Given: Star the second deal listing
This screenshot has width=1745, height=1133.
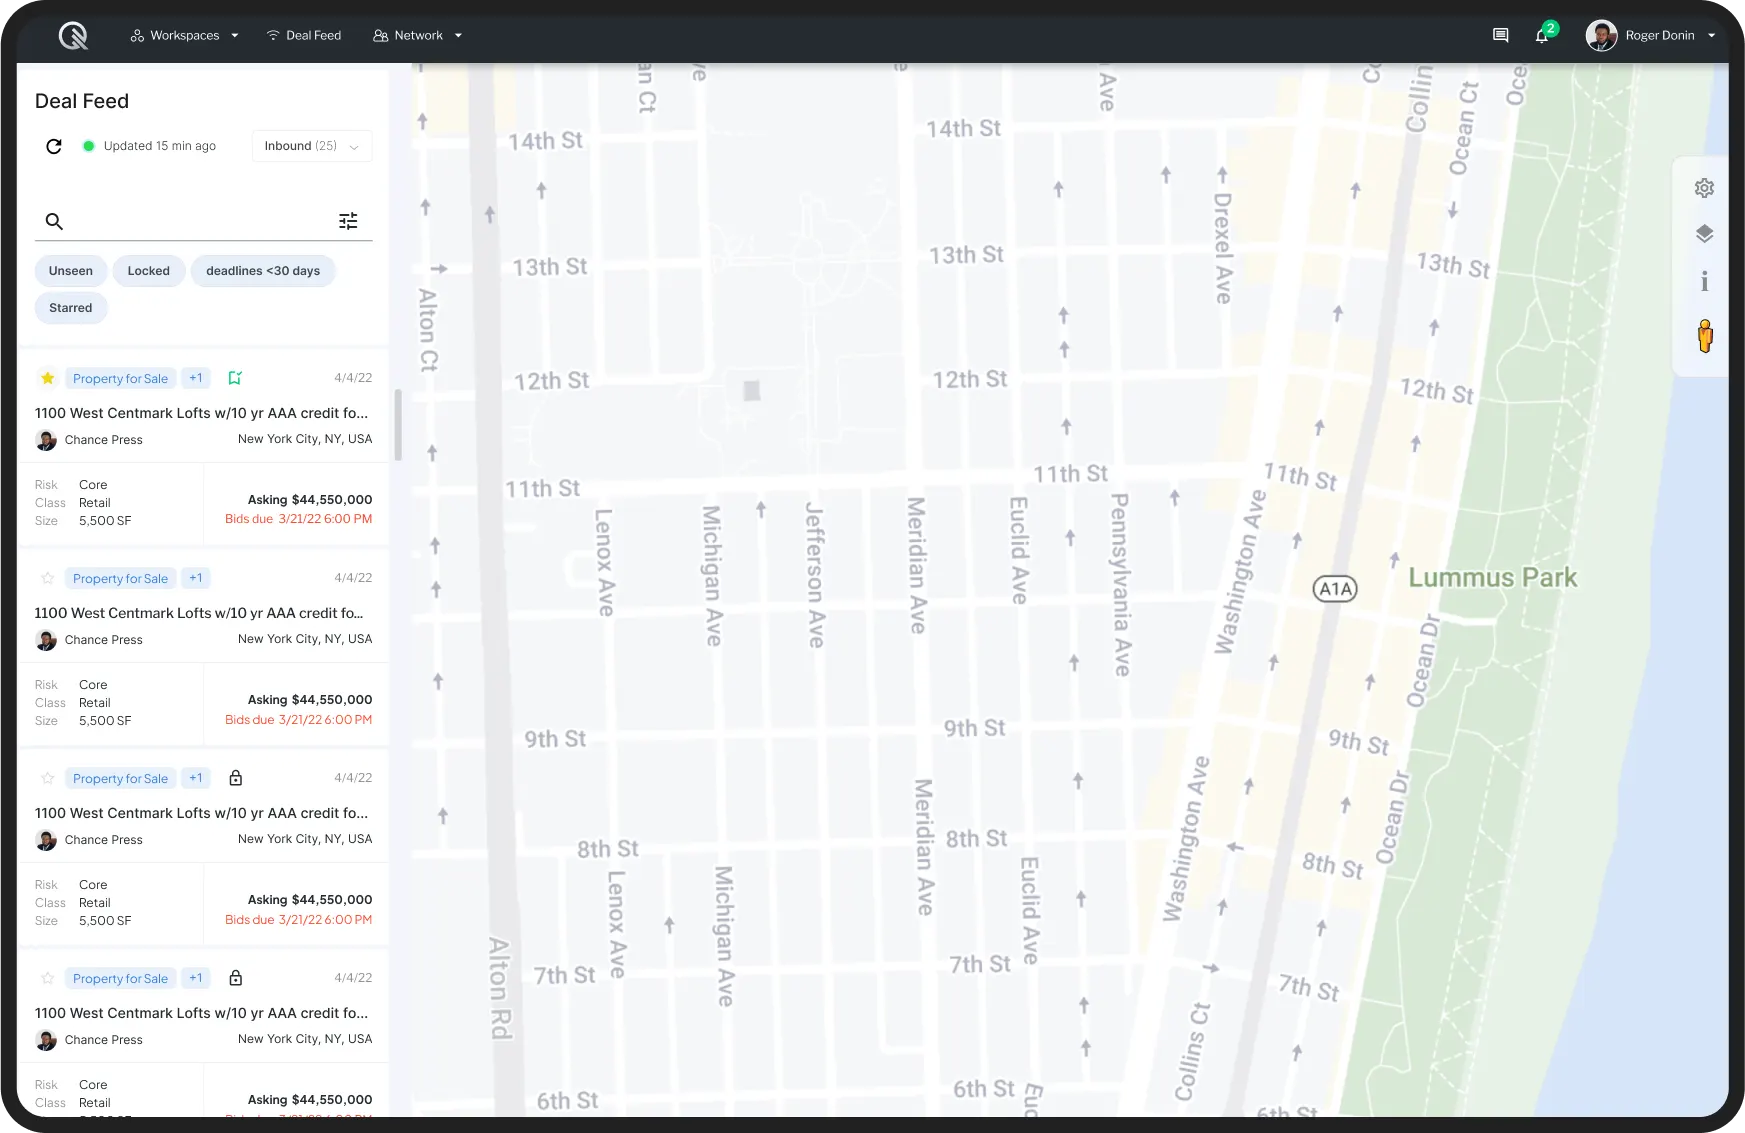Looking at the screenshot, I should point(47,578).
